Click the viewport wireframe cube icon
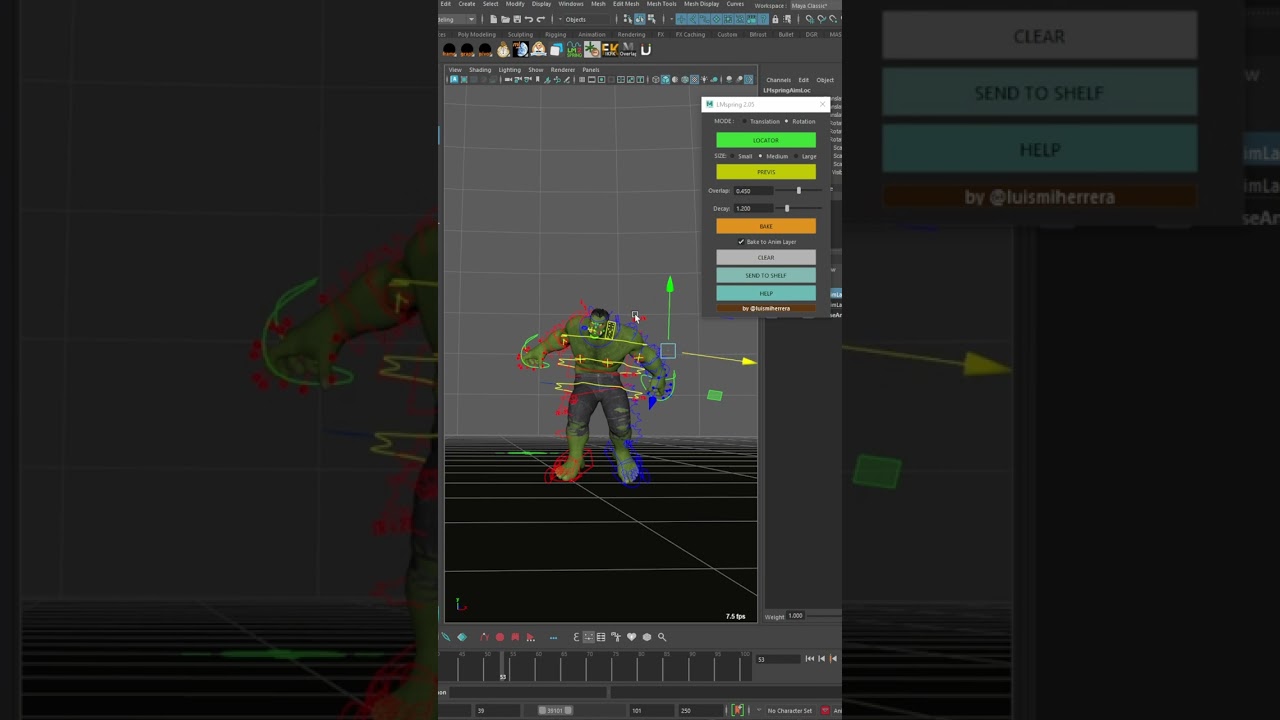The image size is (1280, 720). click(x=655, y=80)
